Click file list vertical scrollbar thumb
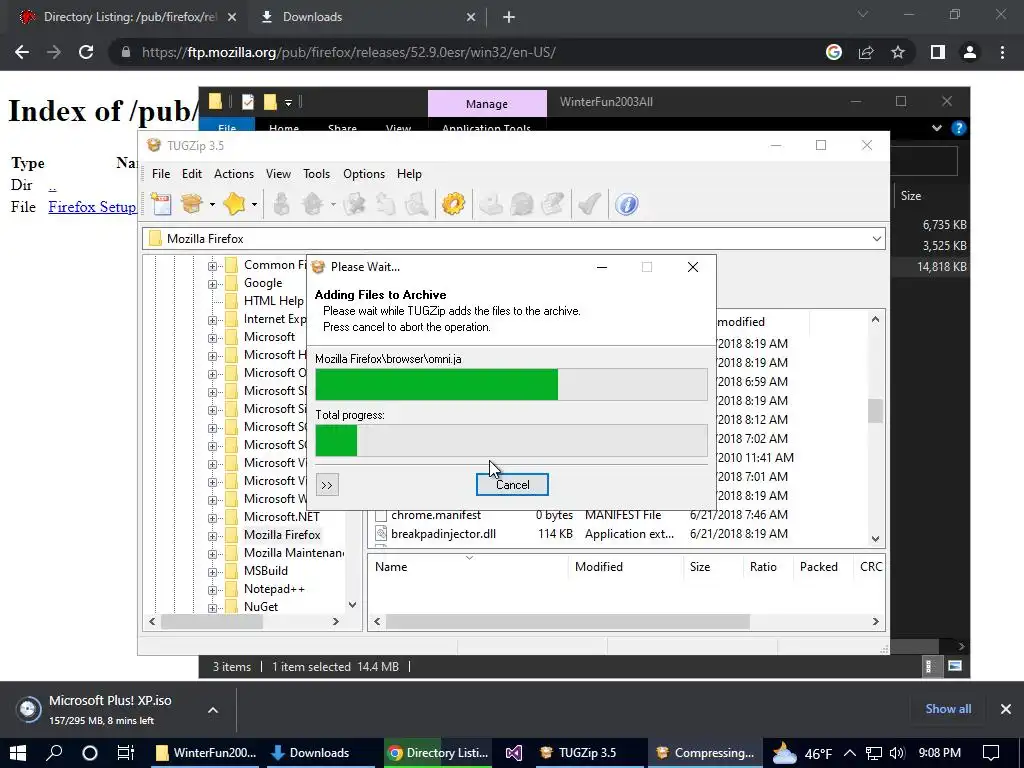 point(875,411)
